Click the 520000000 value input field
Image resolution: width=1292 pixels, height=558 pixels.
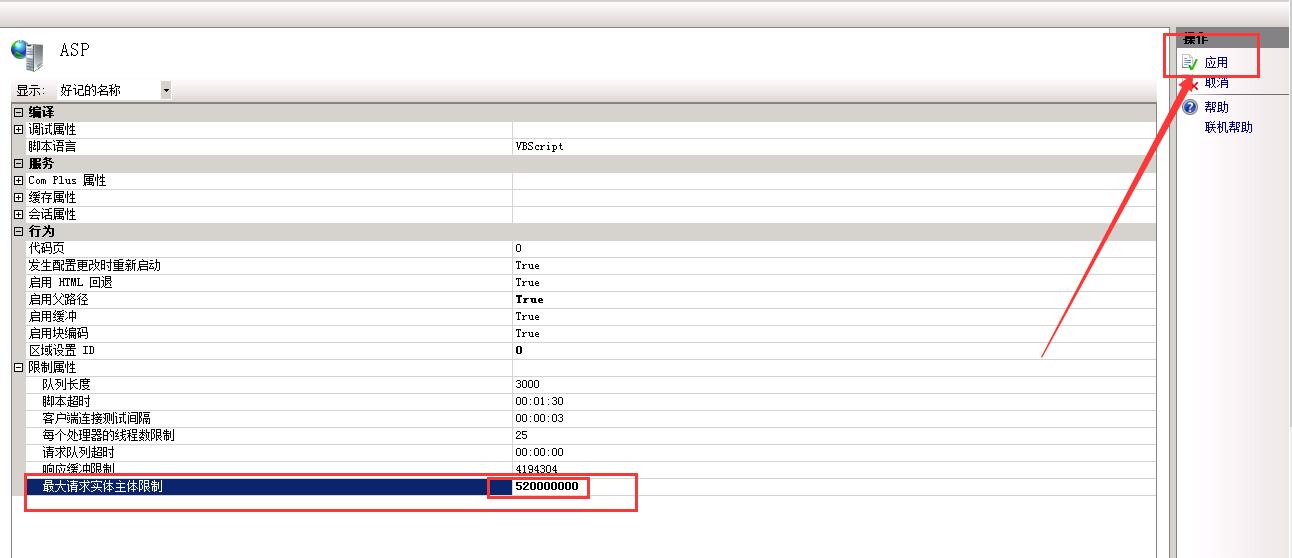833,487
